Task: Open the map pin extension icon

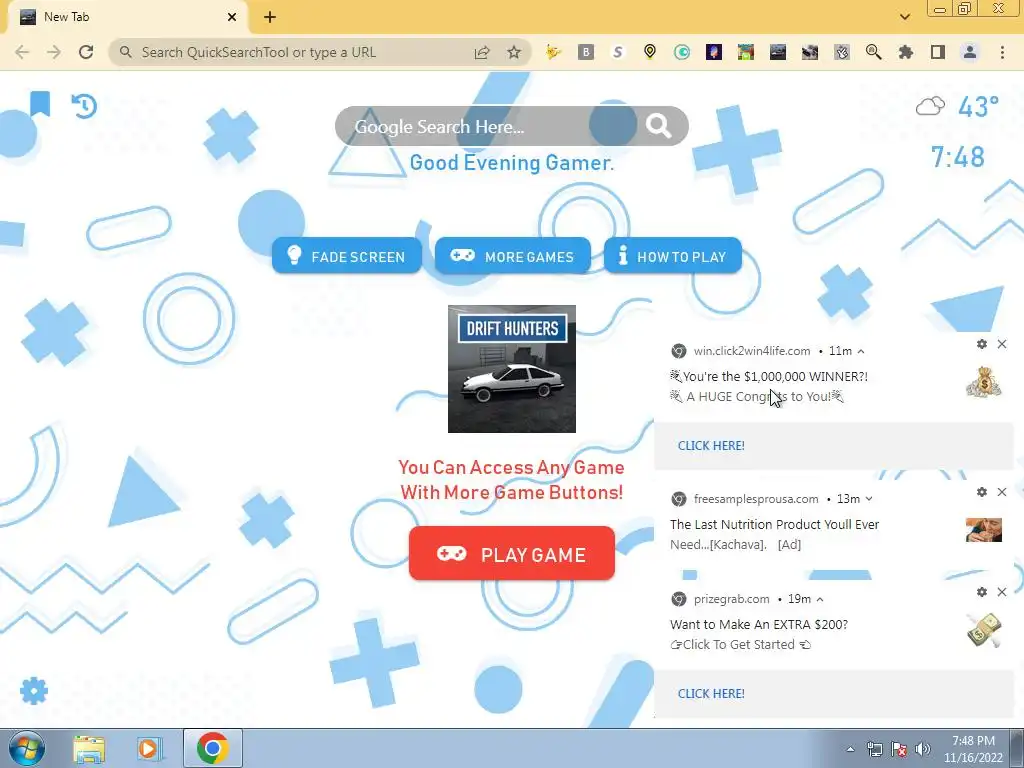Action: coord(650,52)
